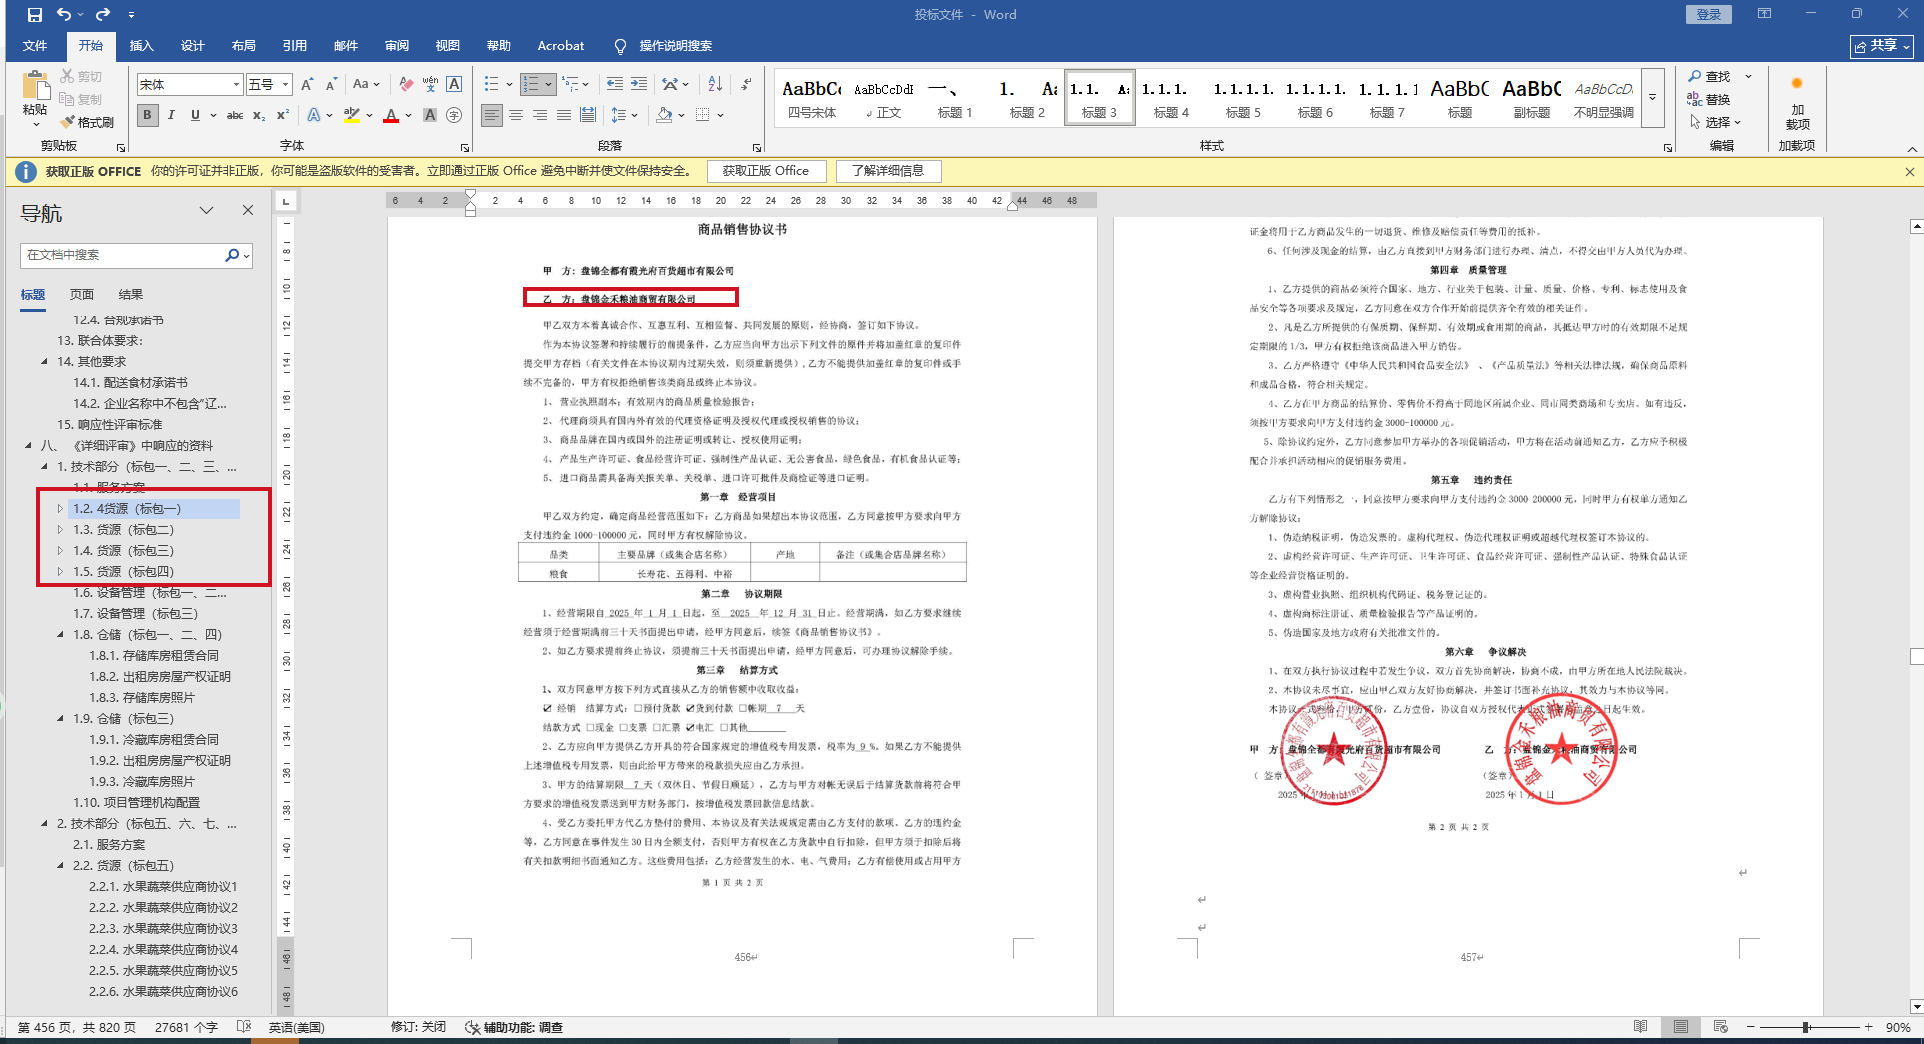The width and height of the screenshot is (1924, 1044).
Task: Collapse the 1.8. 仓储 heading
Action: [60, 635]
